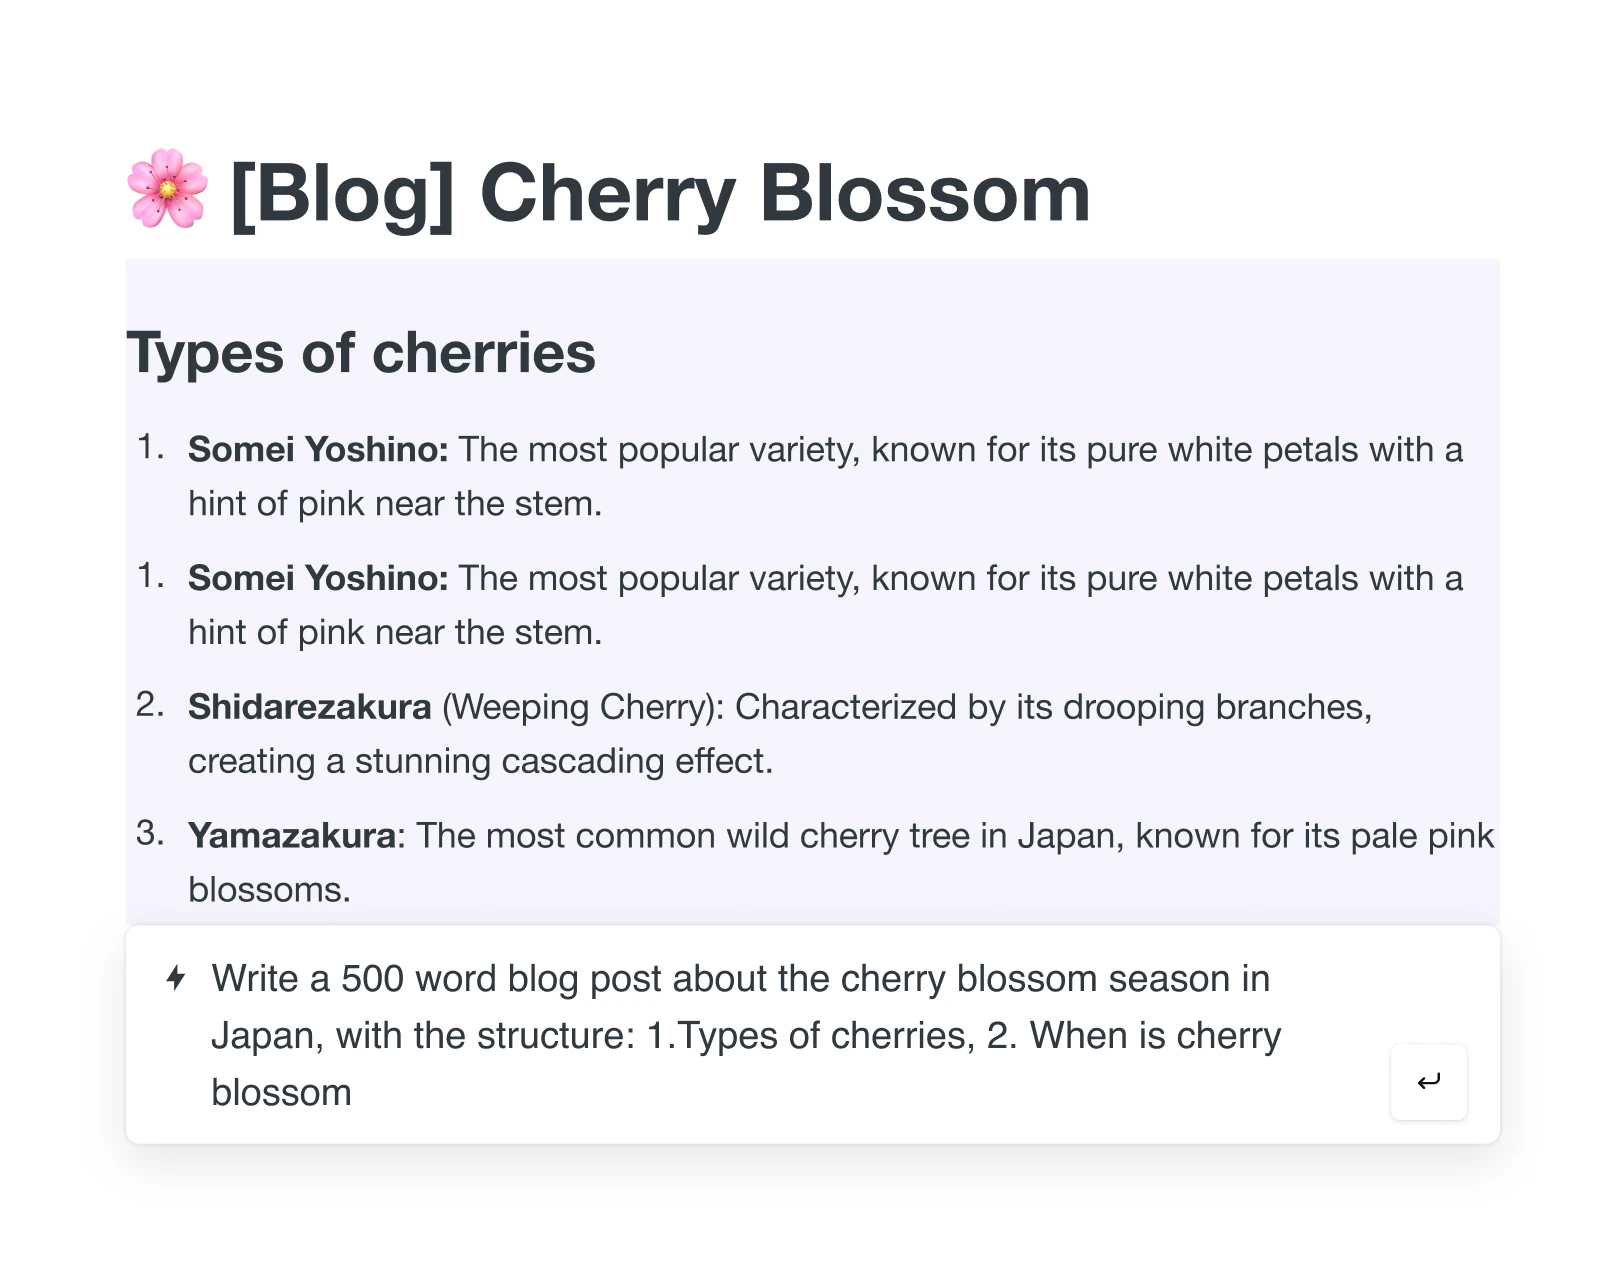Click the "[Blog] Cherry Blossom" page title
The image size is (1620, 1261).
[660, 193]
